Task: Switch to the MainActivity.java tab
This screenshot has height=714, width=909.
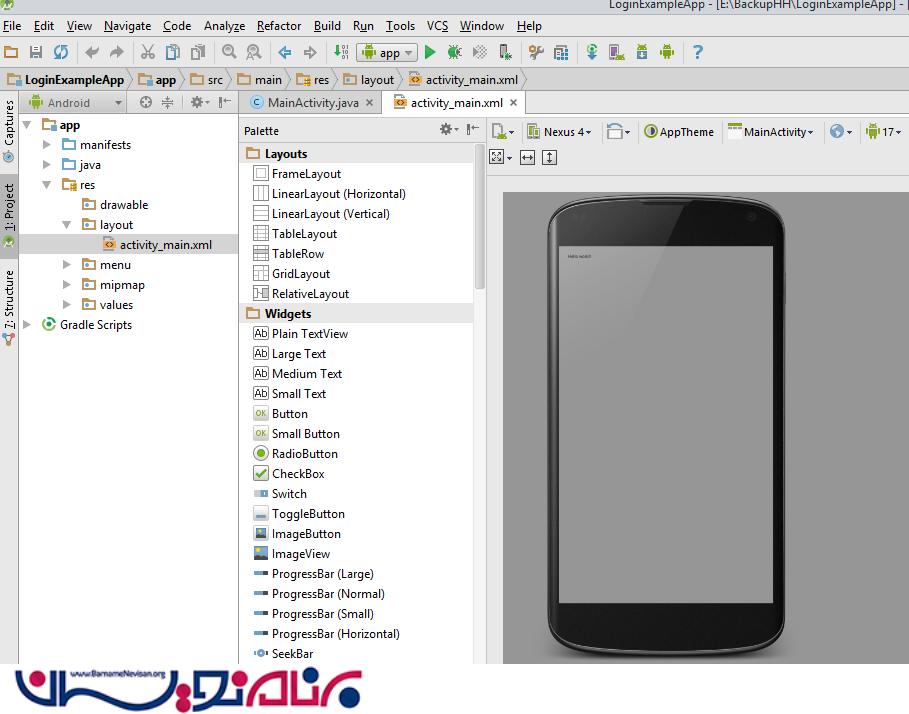Action: tap(312, 103)
